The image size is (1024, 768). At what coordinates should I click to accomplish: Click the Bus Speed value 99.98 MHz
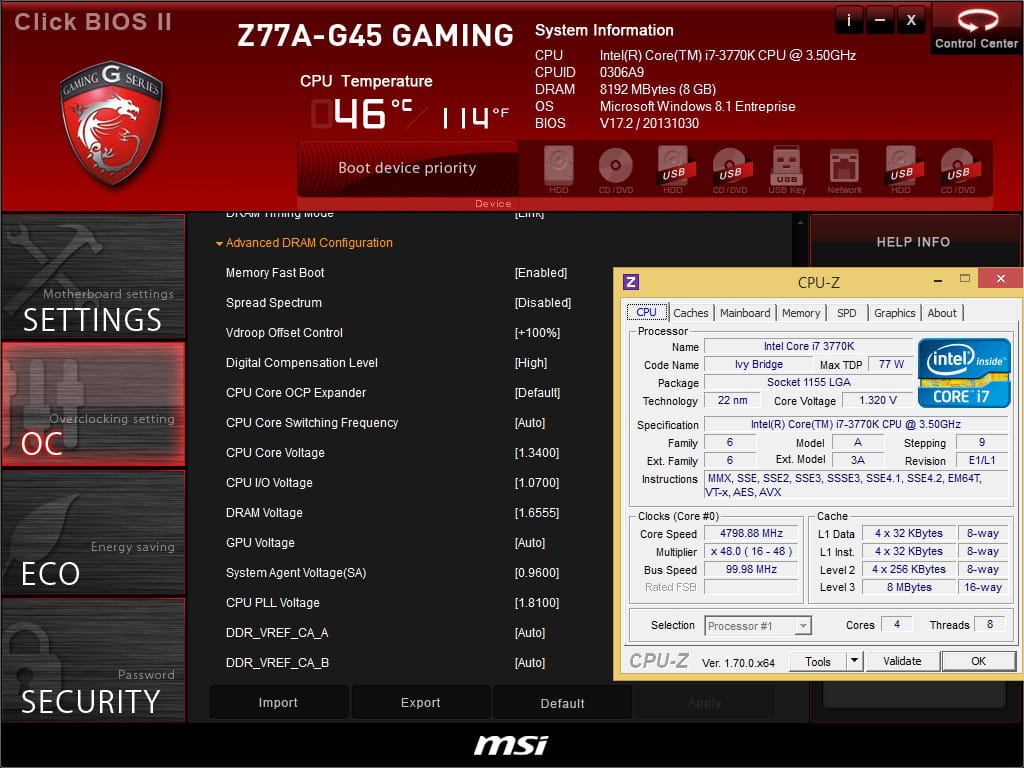751,569
